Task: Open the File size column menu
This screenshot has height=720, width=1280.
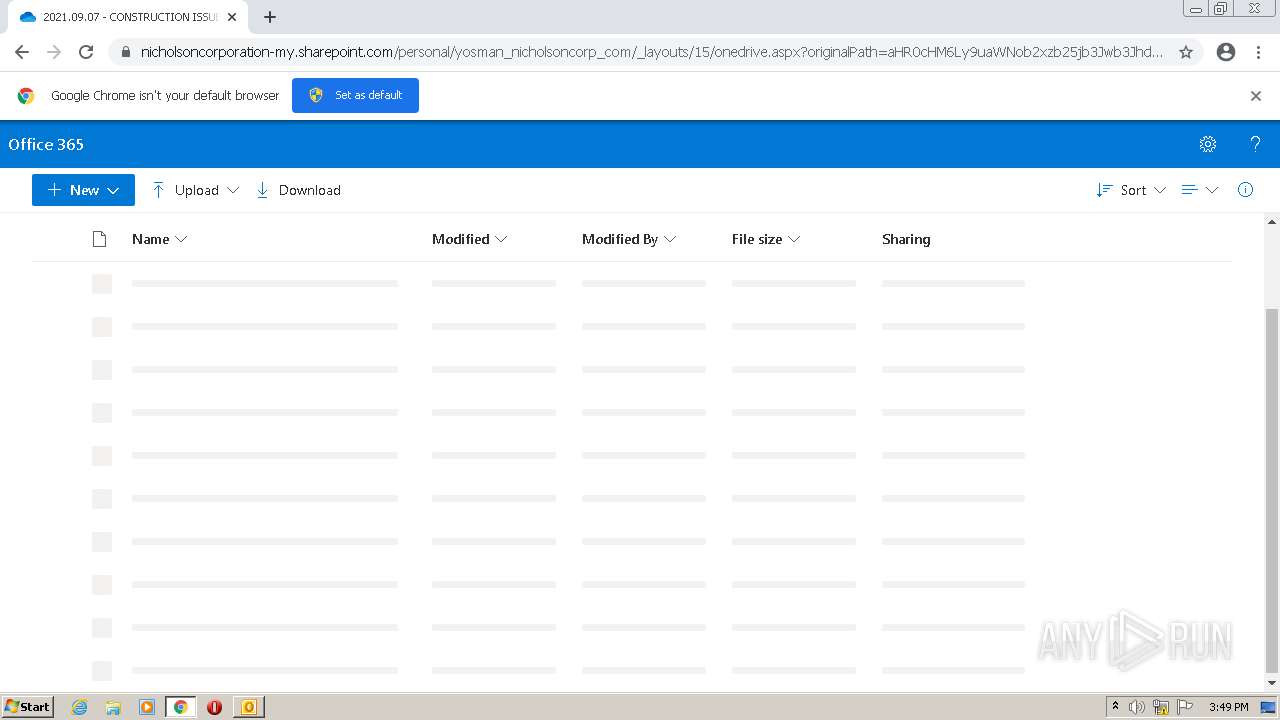Action: pos(766,239)
